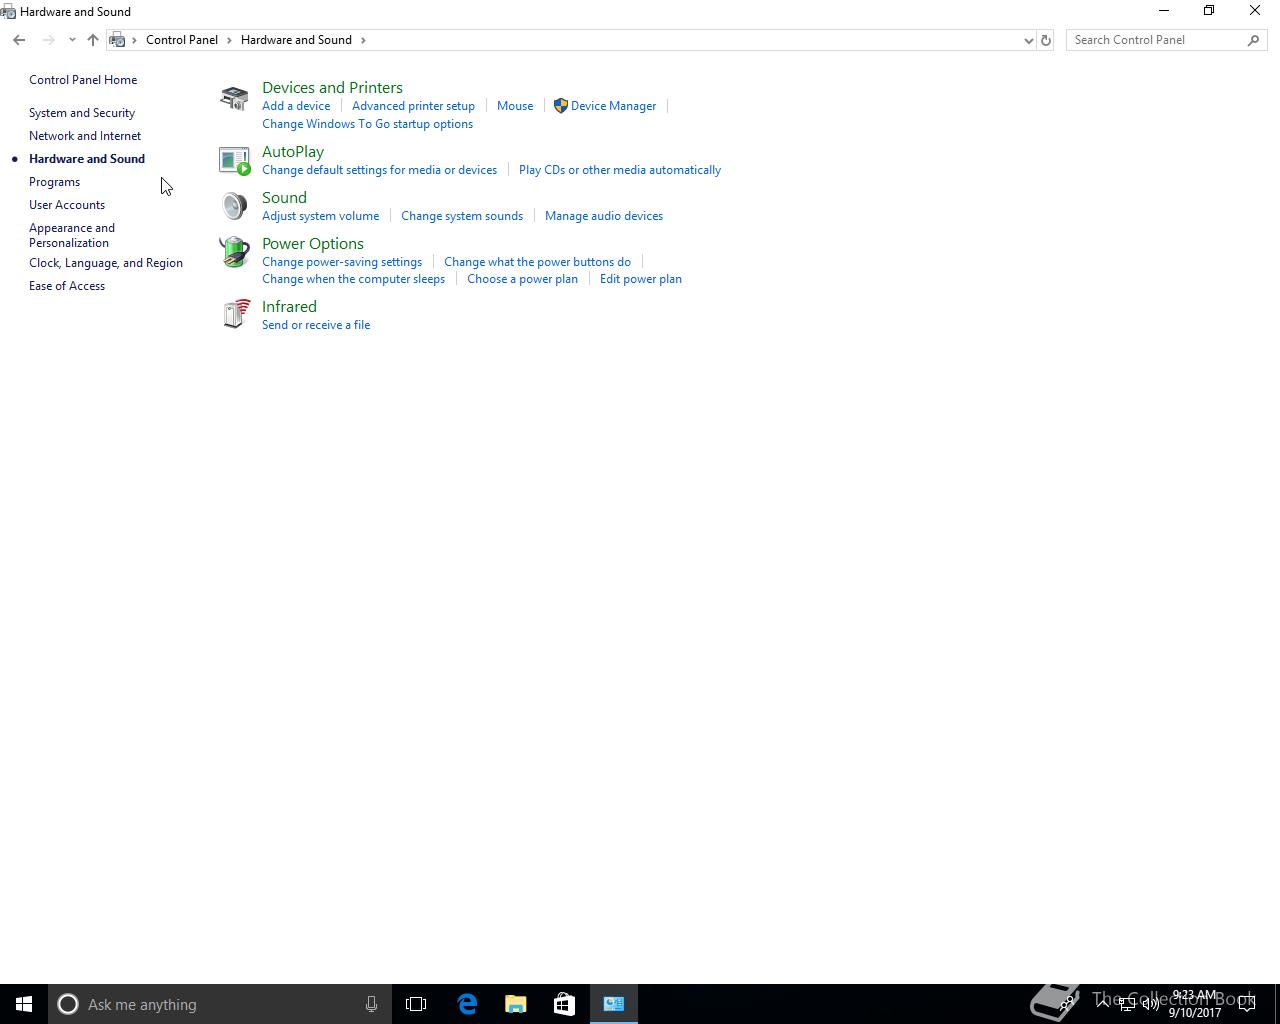The image size is (1280, 1024).
Task: Open Infrared heading link
Action: pyautogui.click(x=289, y=307)
